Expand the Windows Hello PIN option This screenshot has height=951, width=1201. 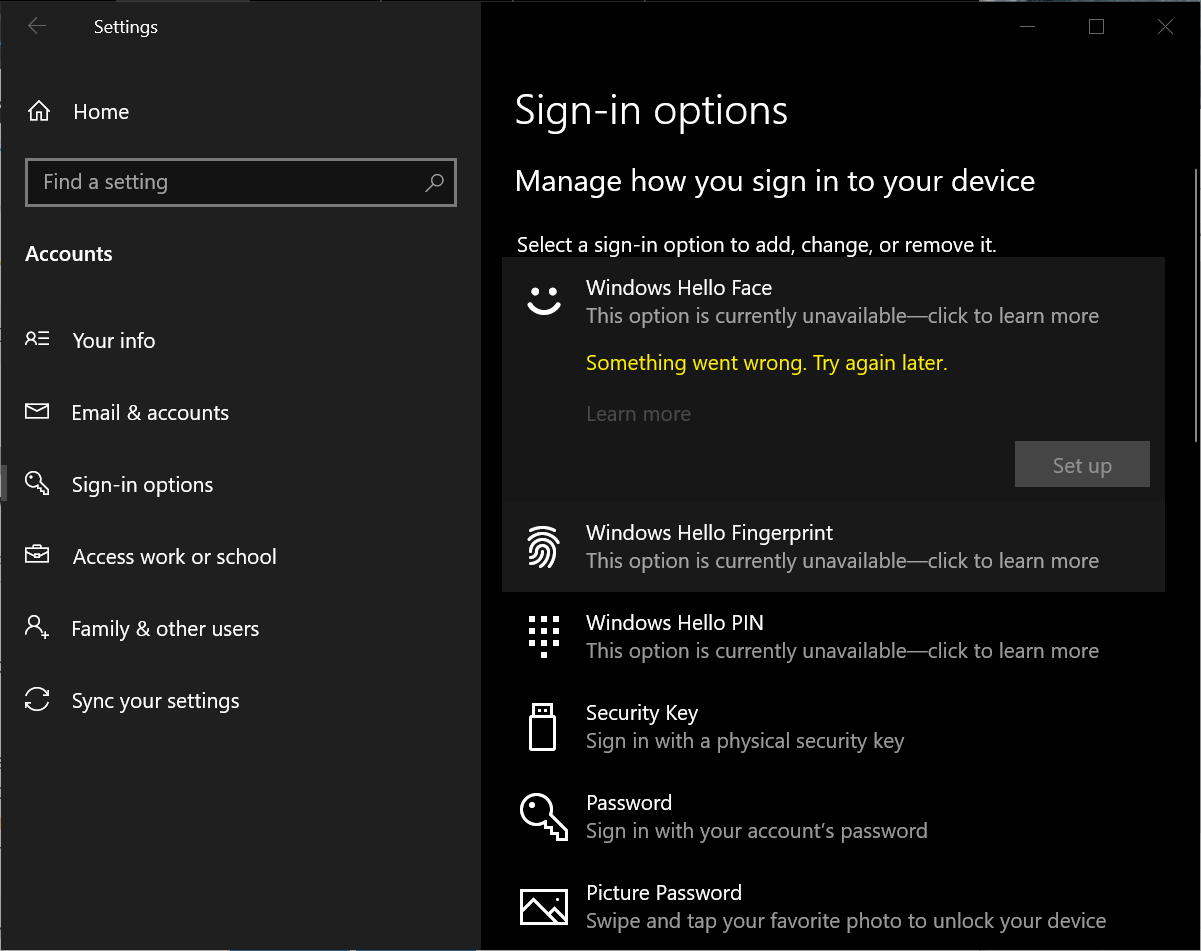click(x=833, y=637)
